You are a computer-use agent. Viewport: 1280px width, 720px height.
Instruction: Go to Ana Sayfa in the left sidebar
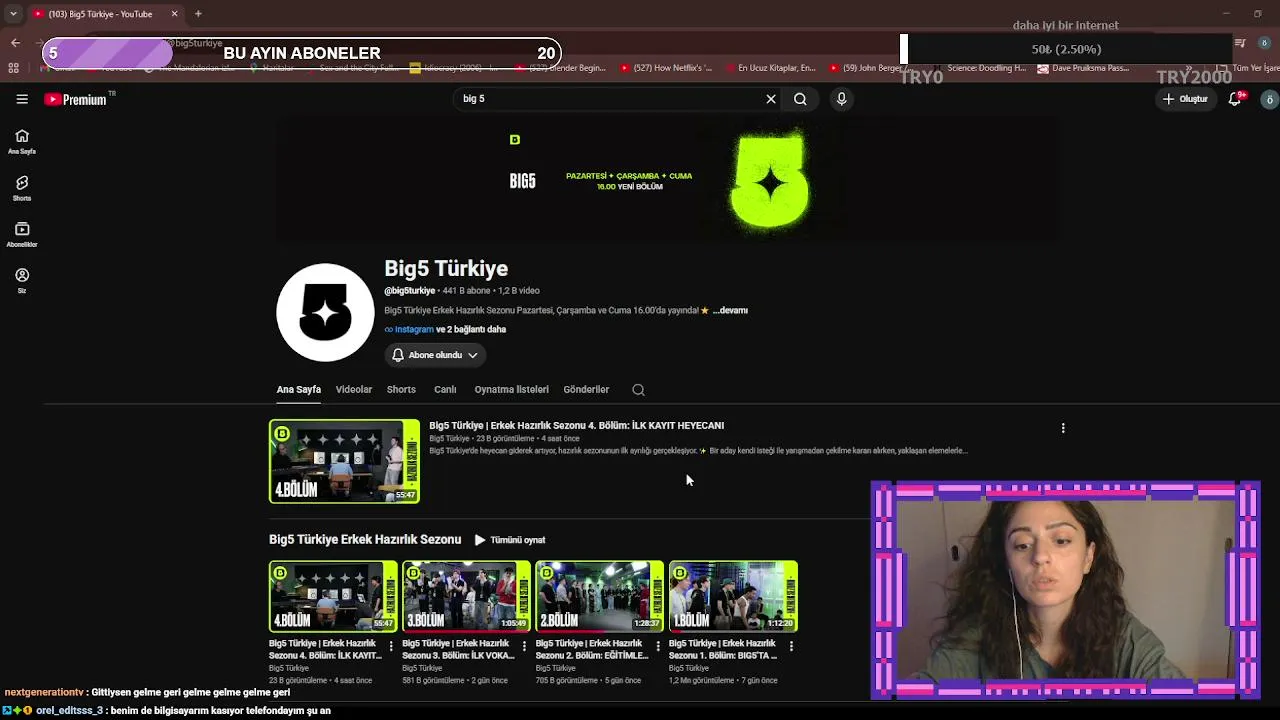pos(22,142)
